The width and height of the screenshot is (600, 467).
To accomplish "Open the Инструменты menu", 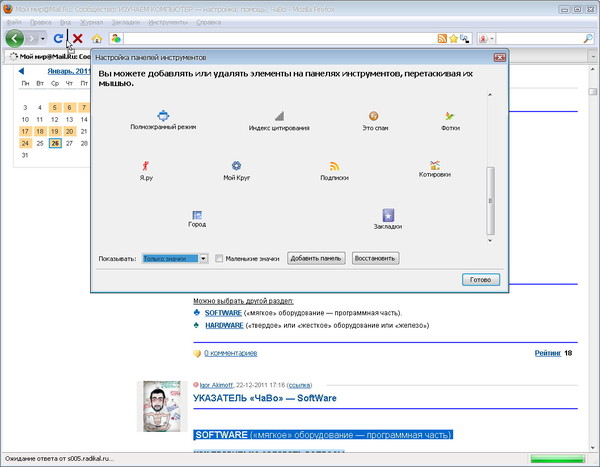I will click(168, 22).
